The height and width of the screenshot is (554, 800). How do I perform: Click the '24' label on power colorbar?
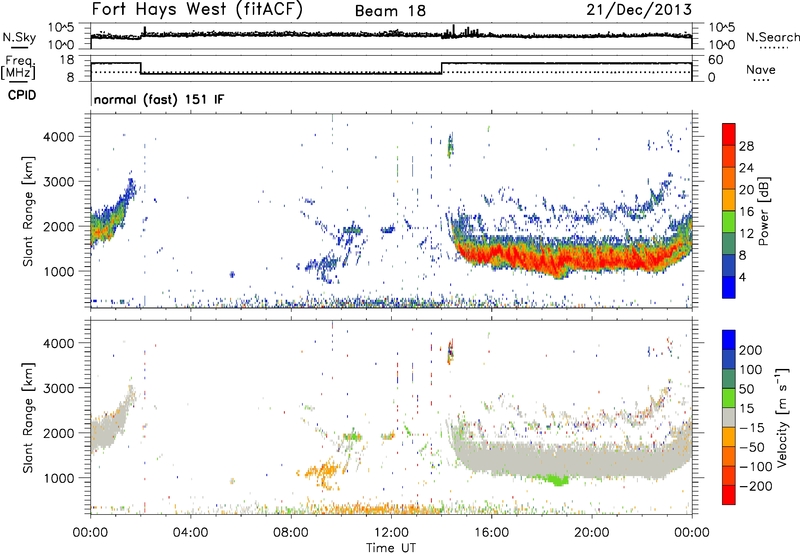(x=746, y=168)
